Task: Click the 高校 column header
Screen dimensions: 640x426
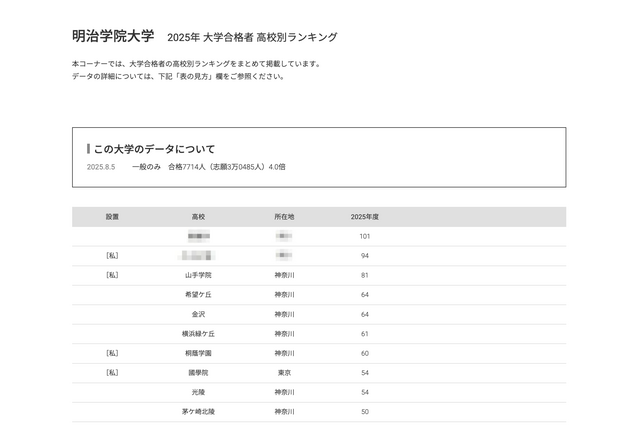Action: coord(198,217)
